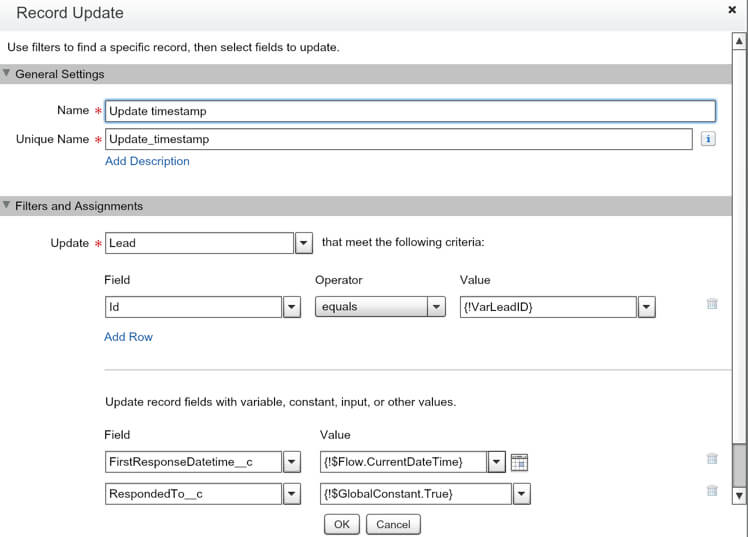Image resolution: width=748 pixels, height=537 pixels.
Task: Open the calendar date picker icon
Action: click(x=518, y=462)
